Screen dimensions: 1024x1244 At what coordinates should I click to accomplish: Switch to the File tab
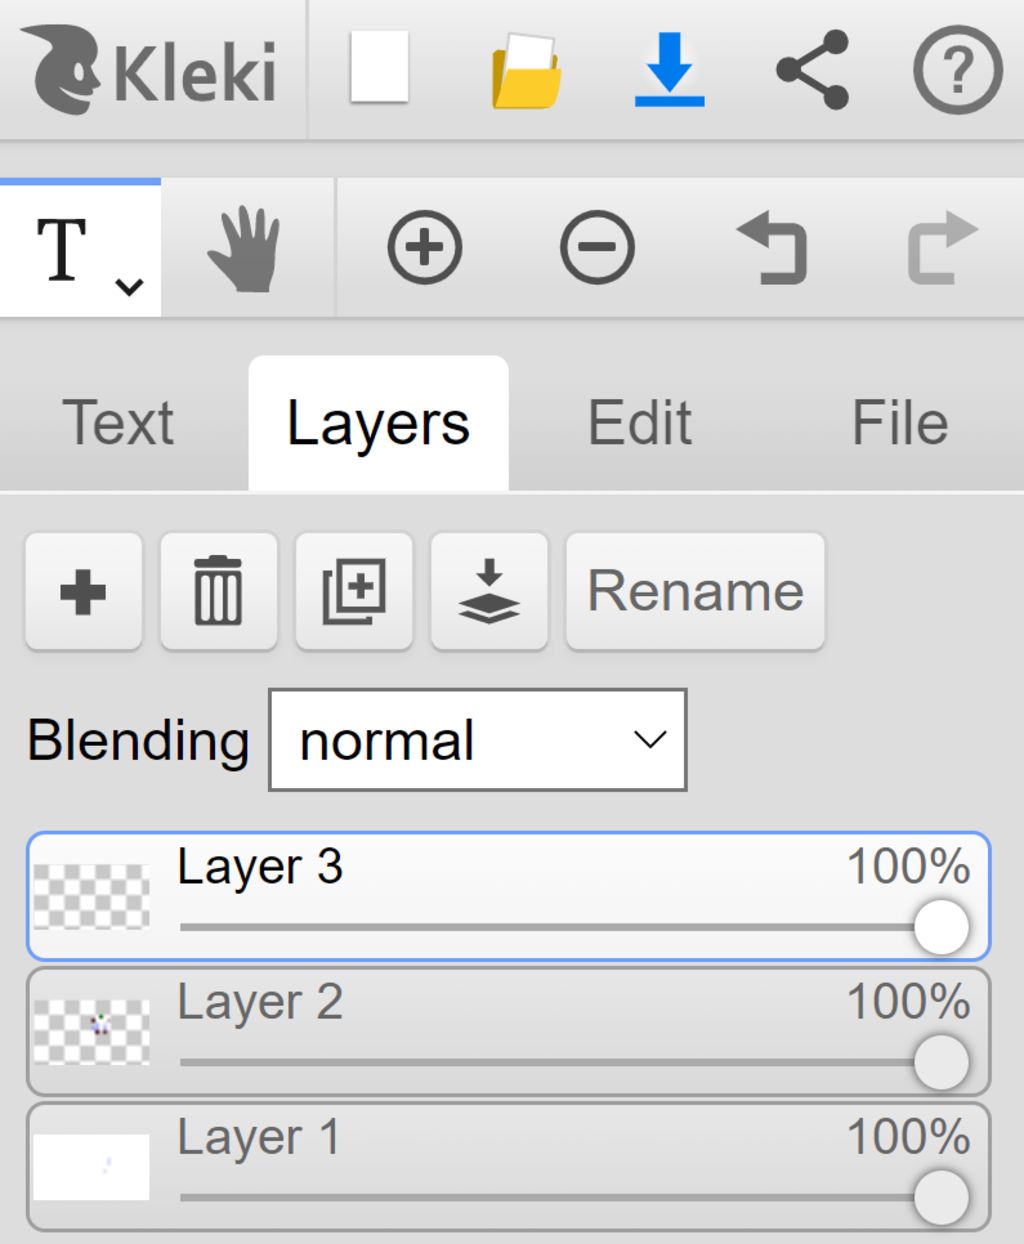899,423
